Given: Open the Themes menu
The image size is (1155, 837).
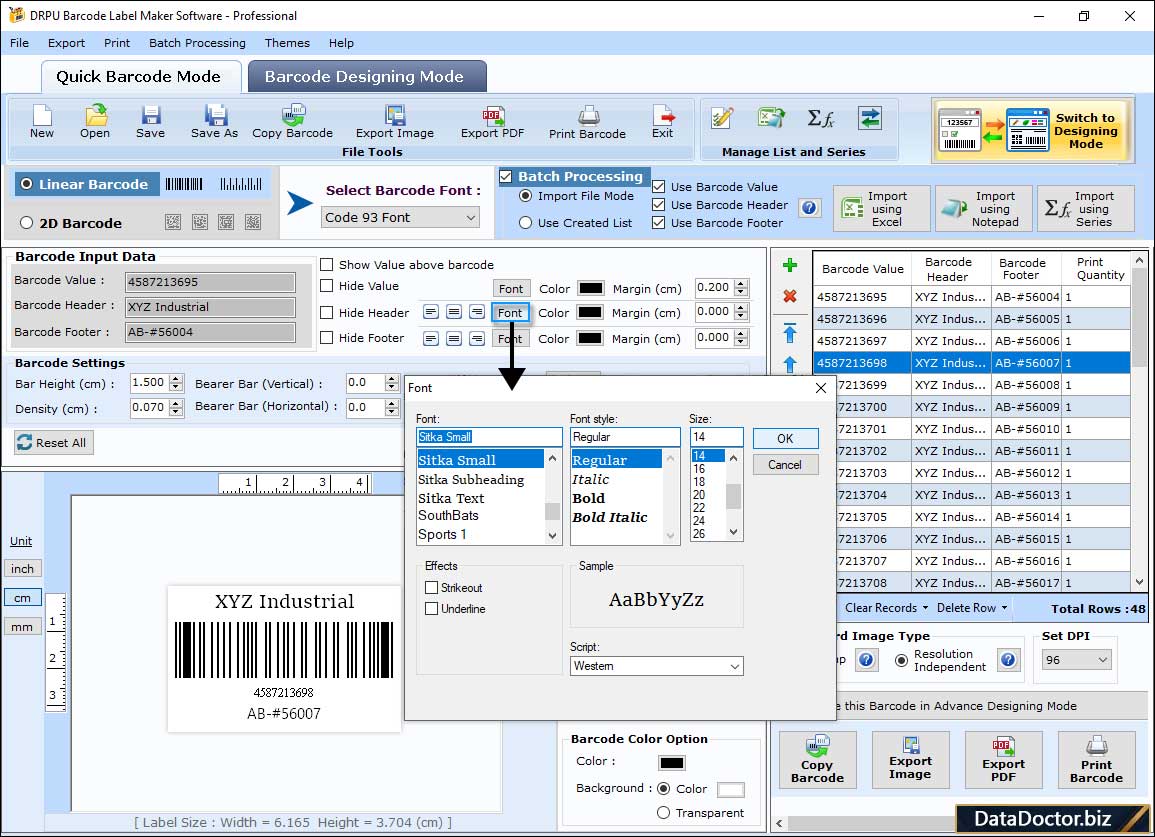Looking at the screenshot, I should (x=287, y=43).
